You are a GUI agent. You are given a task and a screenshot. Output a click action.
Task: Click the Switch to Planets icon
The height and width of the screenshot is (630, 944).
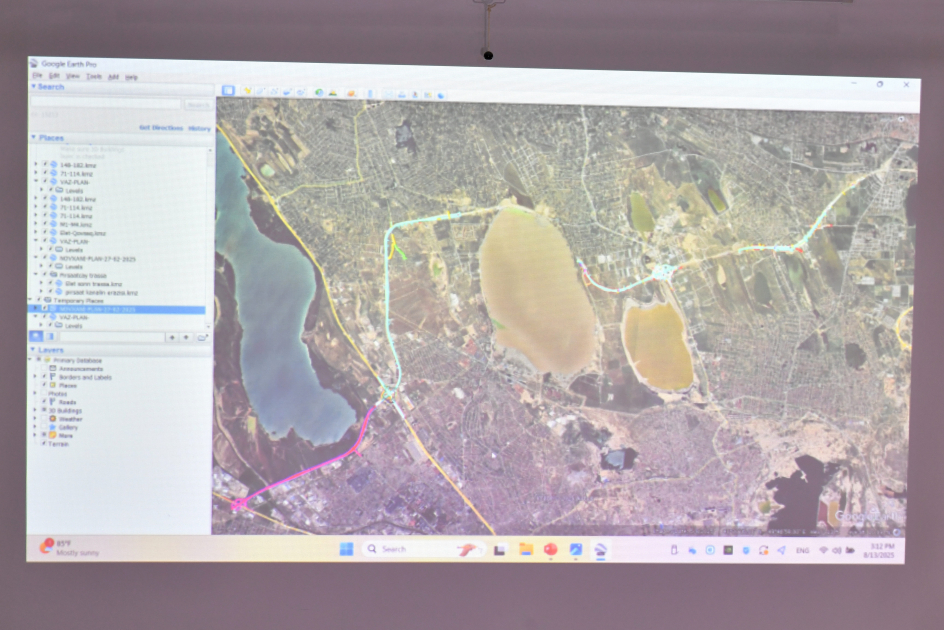click(351, 93)
